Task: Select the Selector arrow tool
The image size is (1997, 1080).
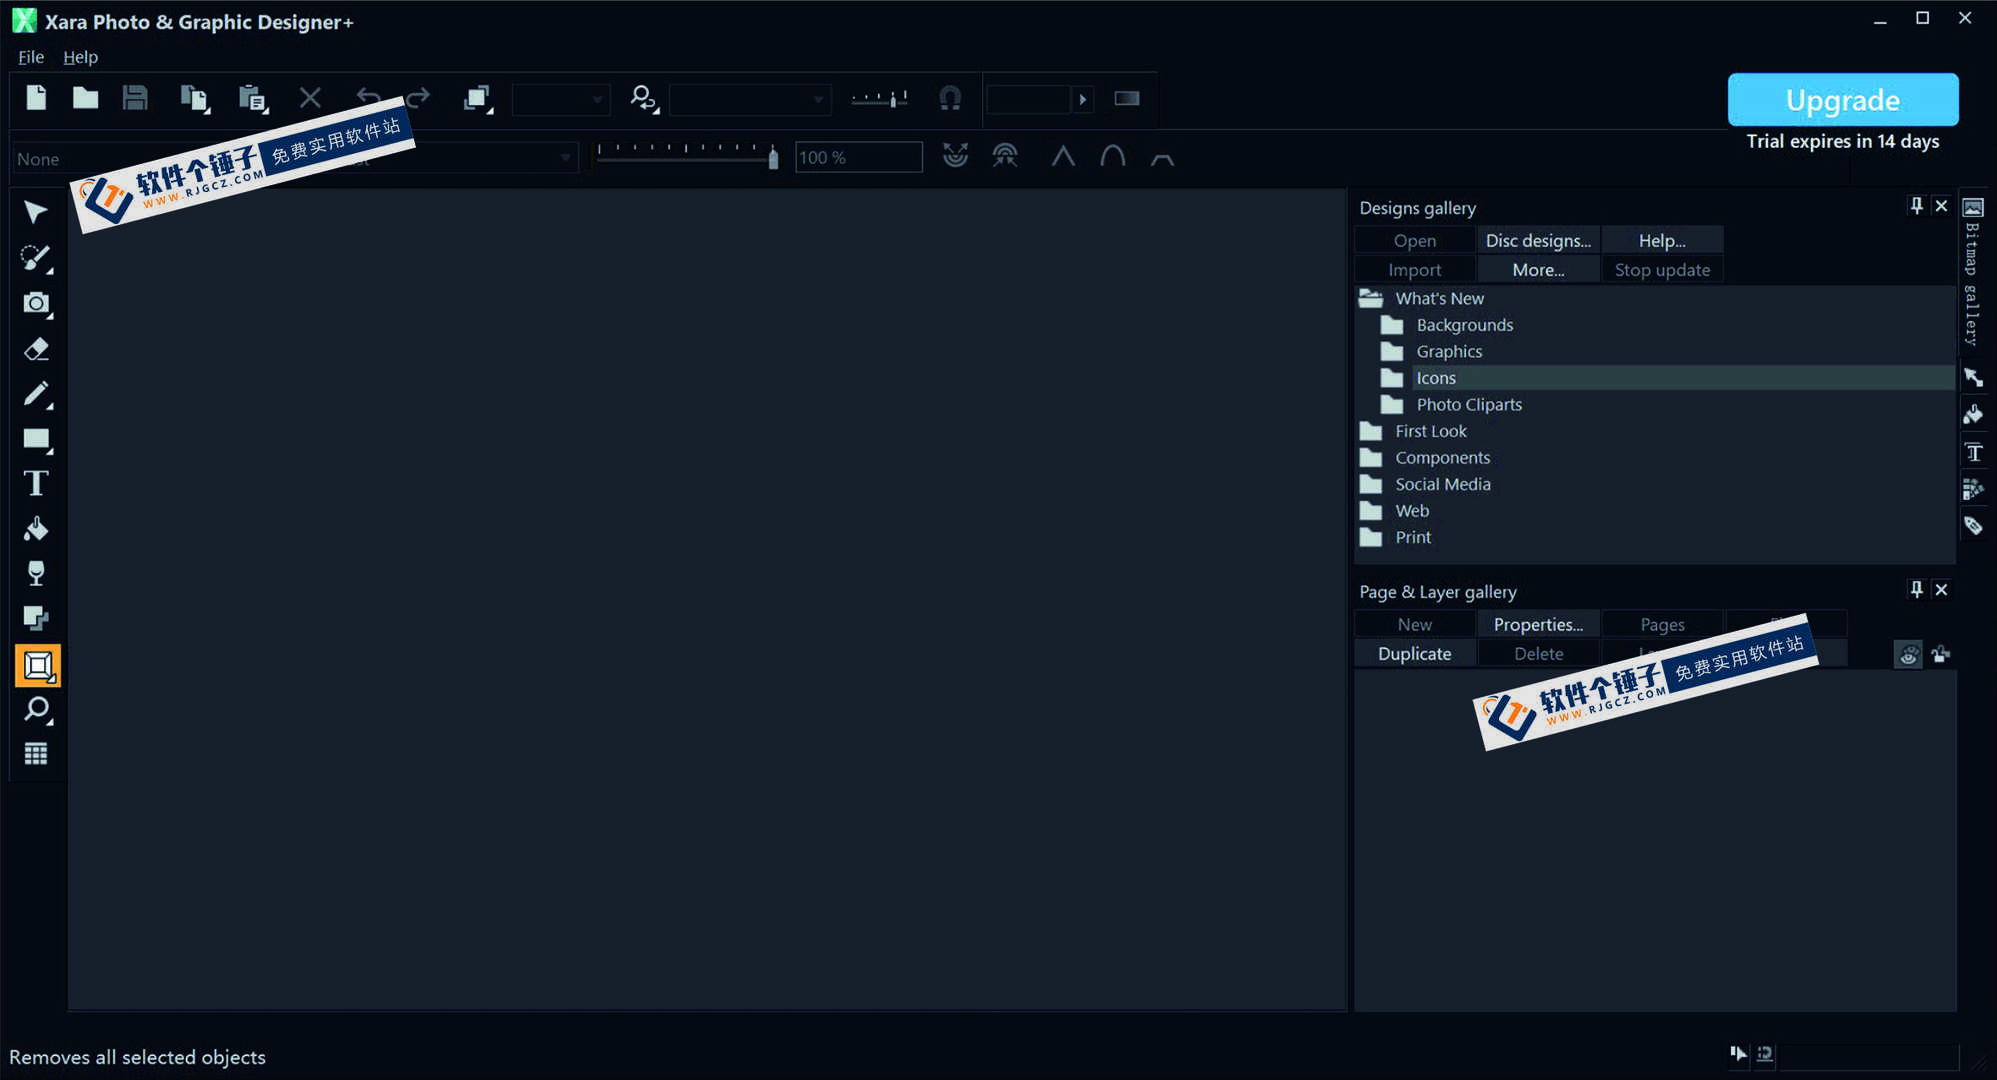Action: click(36, 213)
